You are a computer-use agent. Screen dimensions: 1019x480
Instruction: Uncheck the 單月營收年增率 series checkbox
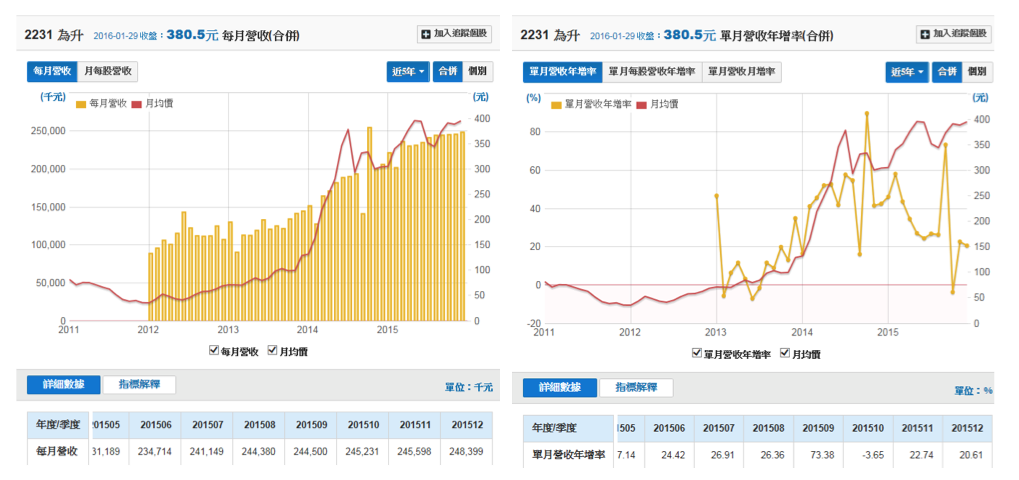(697, 353)
